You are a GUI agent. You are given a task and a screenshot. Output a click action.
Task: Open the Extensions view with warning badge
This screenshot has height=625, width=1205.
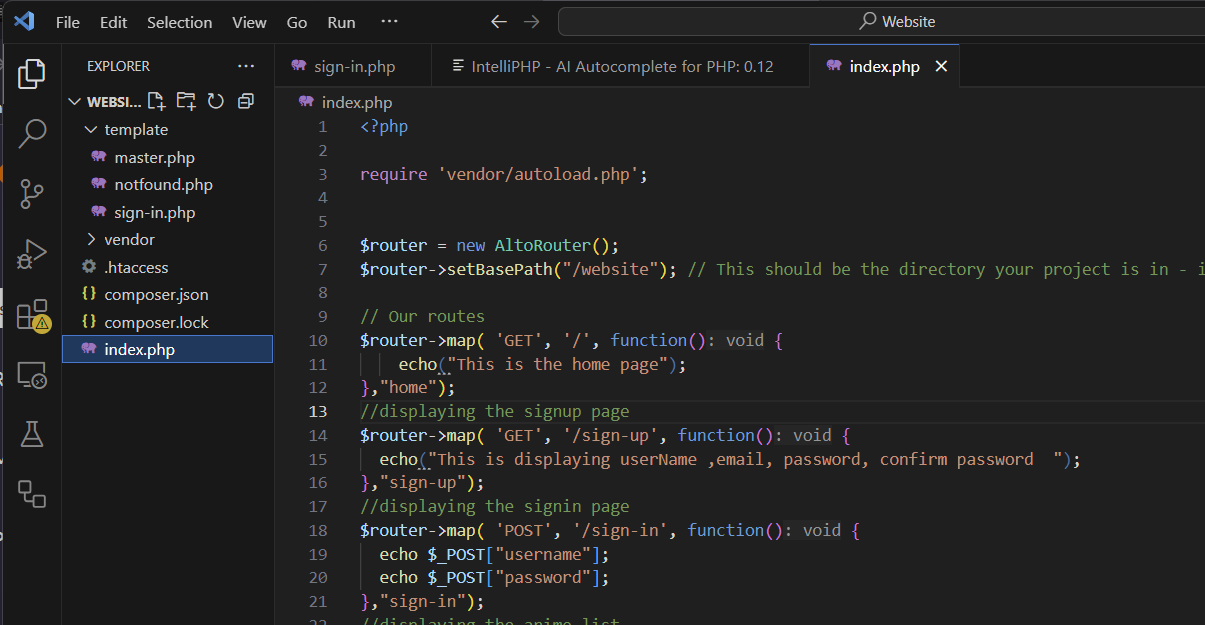(32, 314)
